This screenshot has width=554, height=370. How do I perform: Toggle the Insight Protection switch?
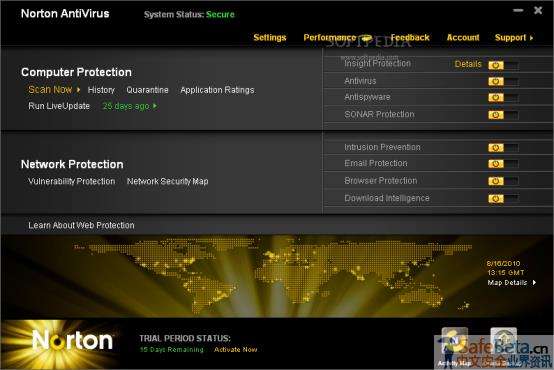(503, 65)
